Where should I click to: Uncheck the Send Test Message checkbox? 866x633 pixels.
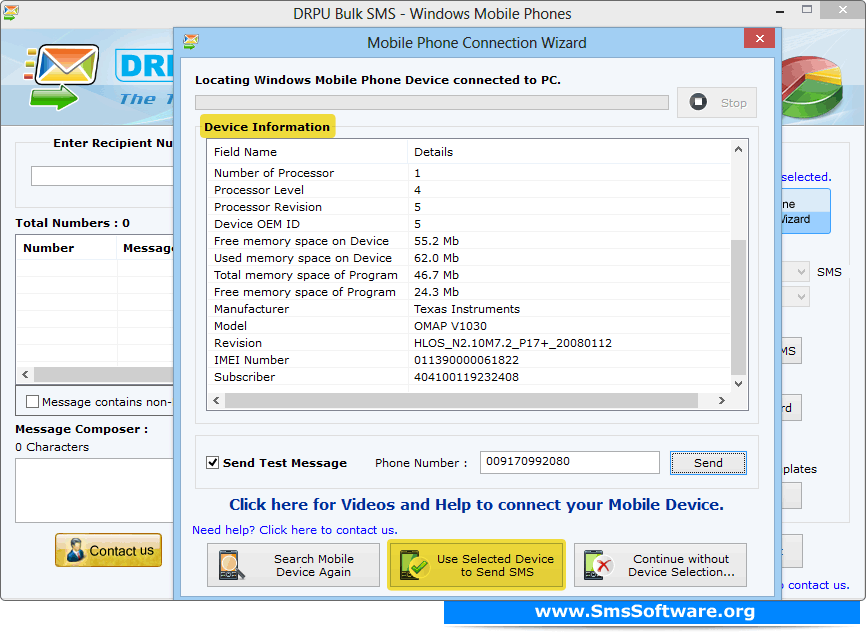click(213, 462)
